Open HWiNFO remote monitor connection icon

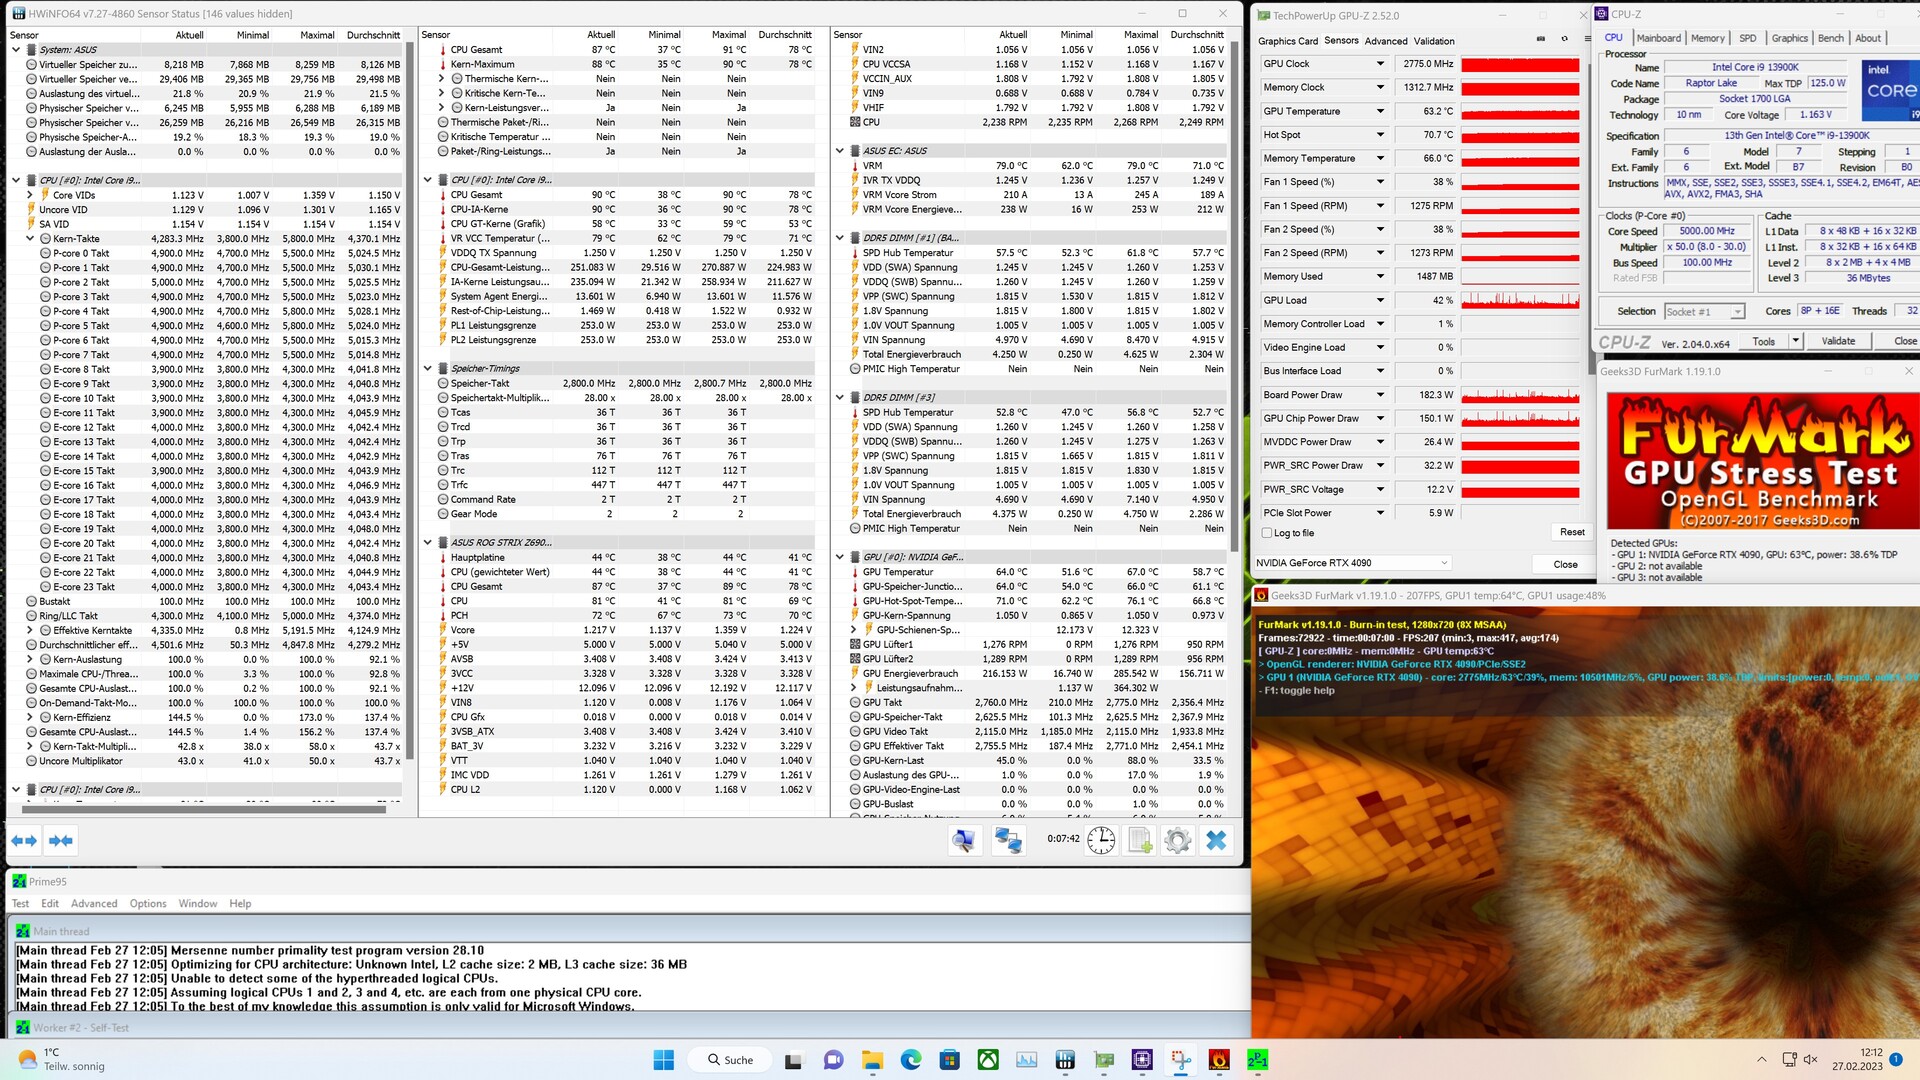pyautogui.click(x=964, y=840)
